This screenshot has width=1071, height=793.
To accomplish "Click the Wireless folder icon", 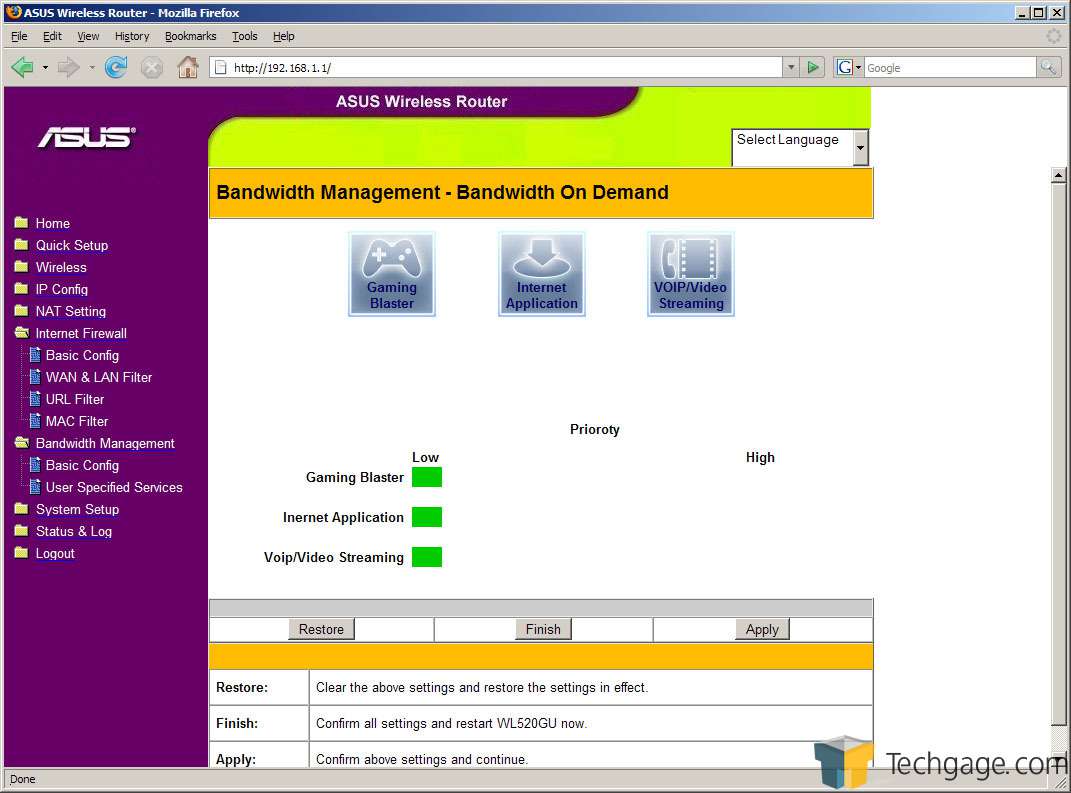I will [x=21, y=266].
